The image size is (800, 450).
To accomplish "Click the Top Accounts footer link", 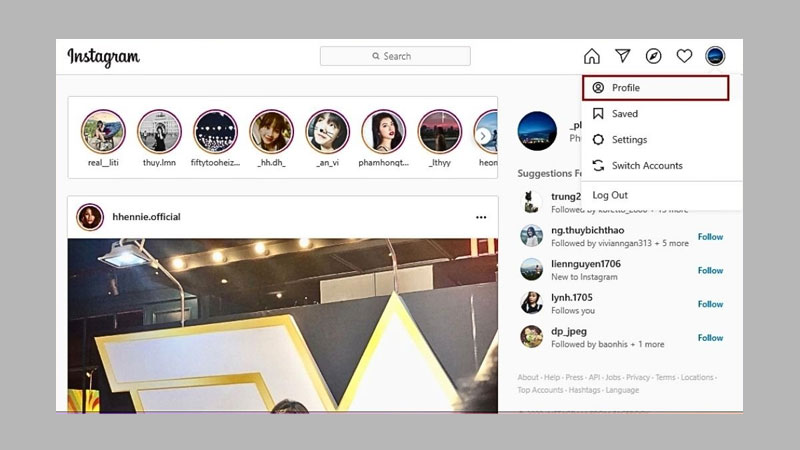I will [540, 390].
